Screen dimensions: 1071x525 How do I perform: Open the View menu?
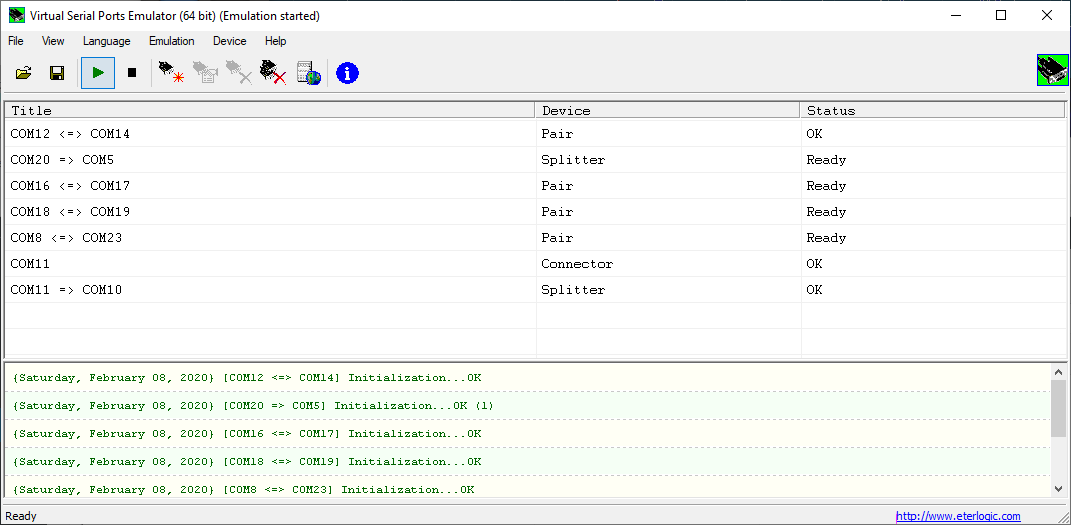click(x=53, y=41)
